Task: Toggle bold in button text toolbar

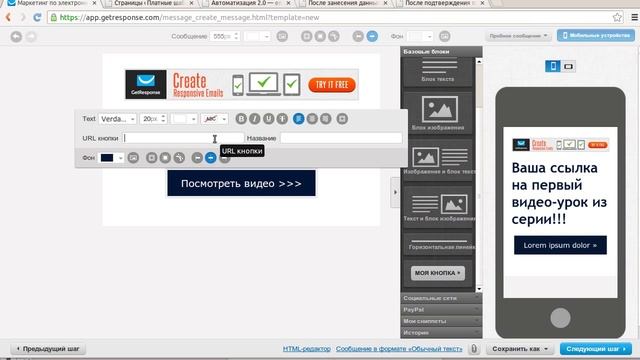Action: (241, 119)
